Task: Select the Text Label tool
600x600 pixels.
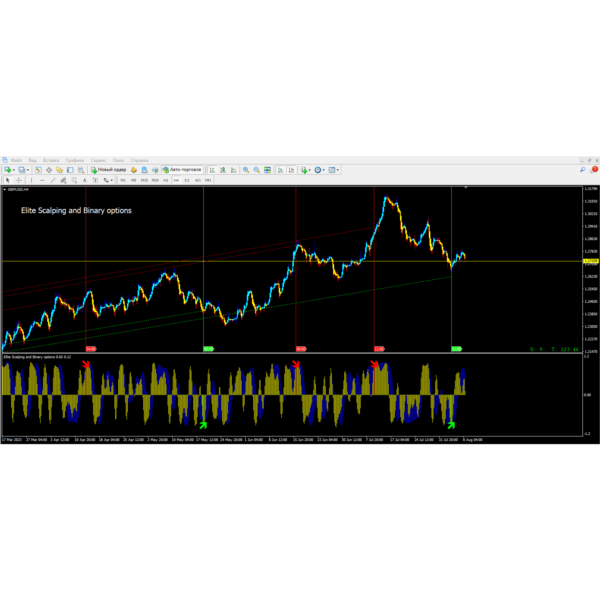Action: (x=95, y=180)
